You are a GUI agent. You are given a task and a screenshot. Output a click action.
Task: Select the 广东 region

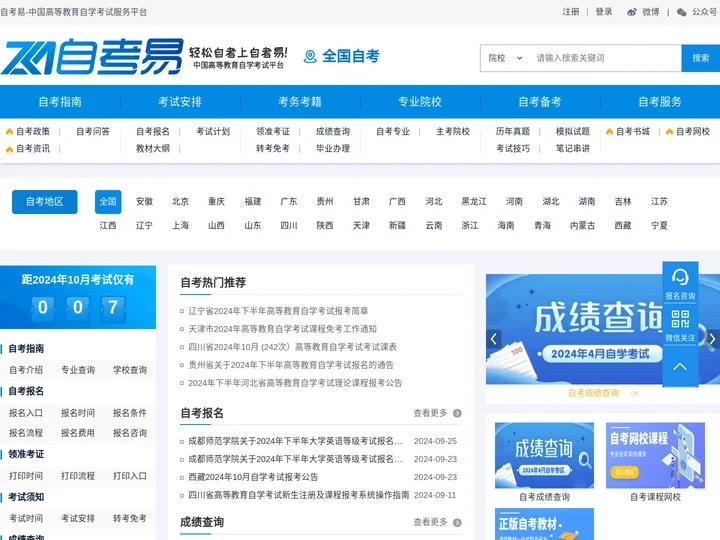point(289,202)
